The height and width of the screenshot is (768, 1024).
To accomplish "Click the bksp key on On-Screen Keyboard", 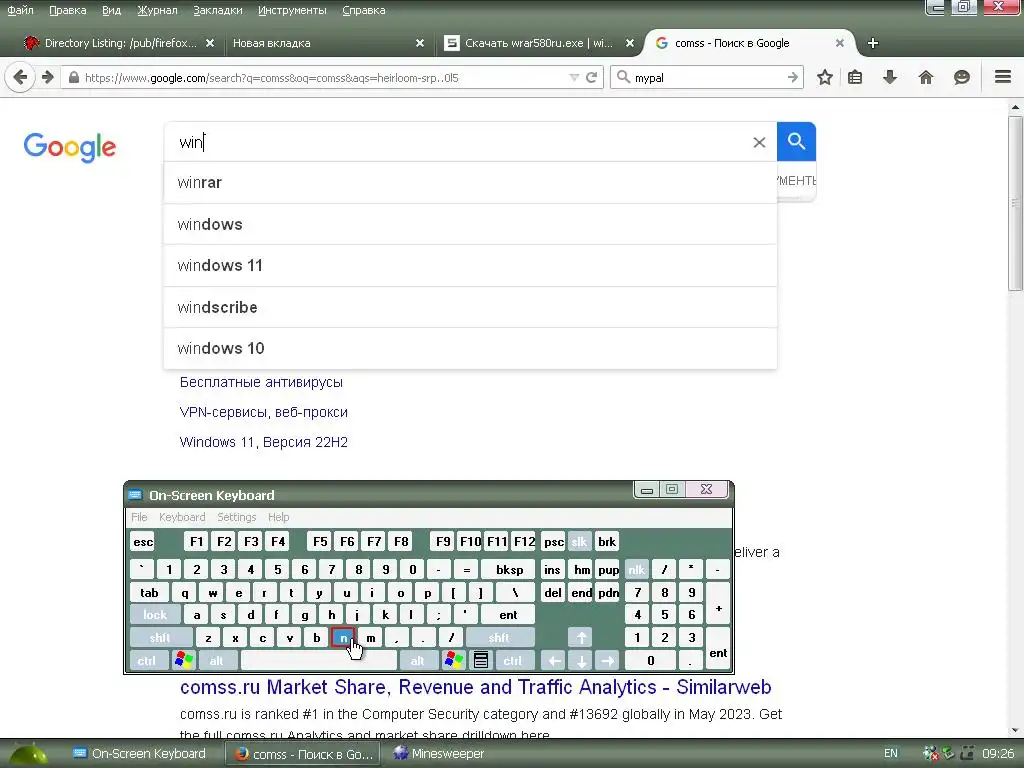I will 509,569.
